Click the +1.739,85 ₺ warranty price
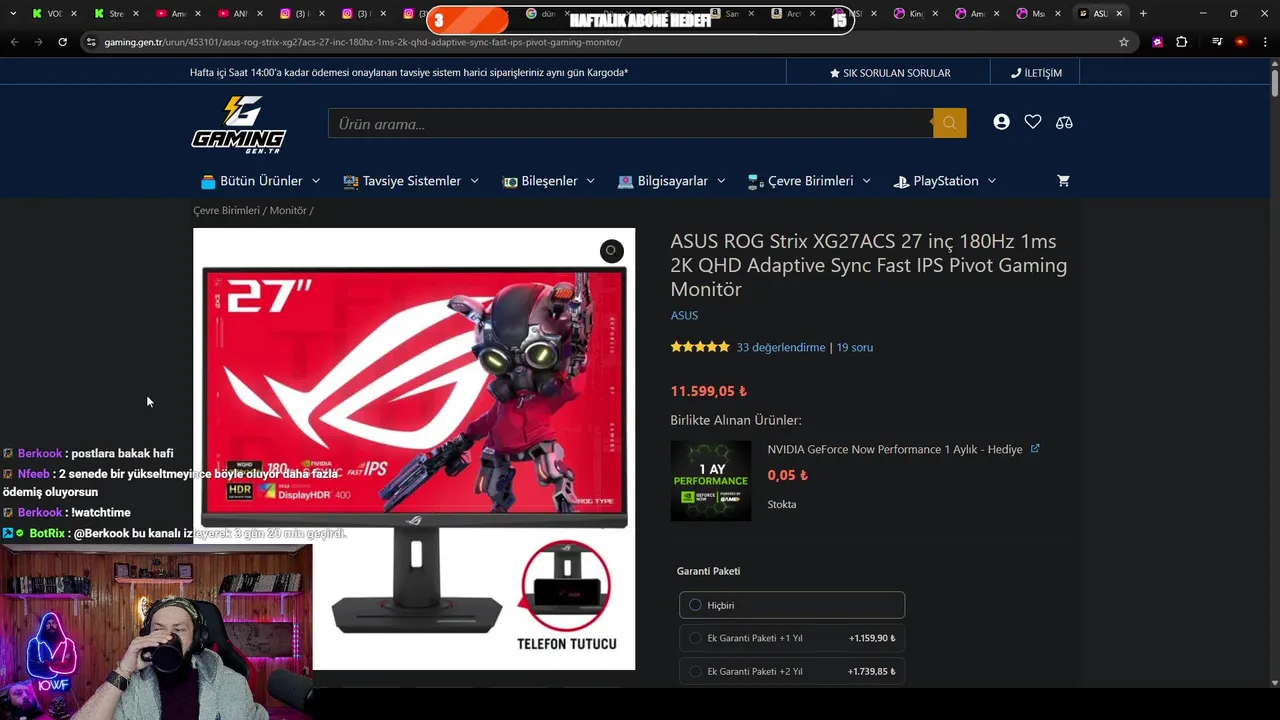This screenshot has width=1280, height=720. (x=872, y=671)
